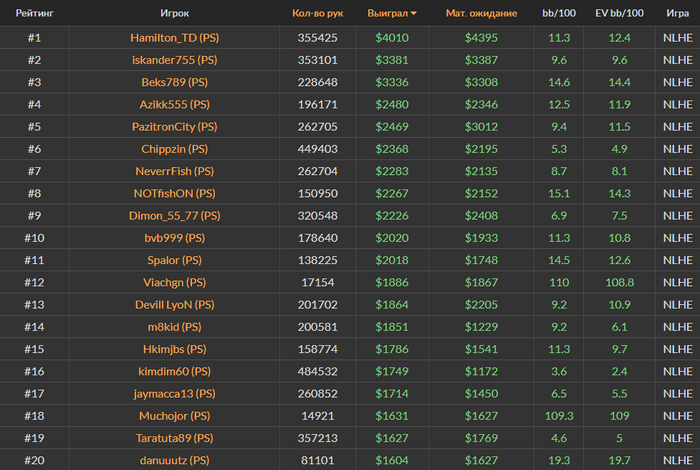Click Chippzin (PS) player name
The height and width of the screenshot is (470, 700).
point(175,149)
